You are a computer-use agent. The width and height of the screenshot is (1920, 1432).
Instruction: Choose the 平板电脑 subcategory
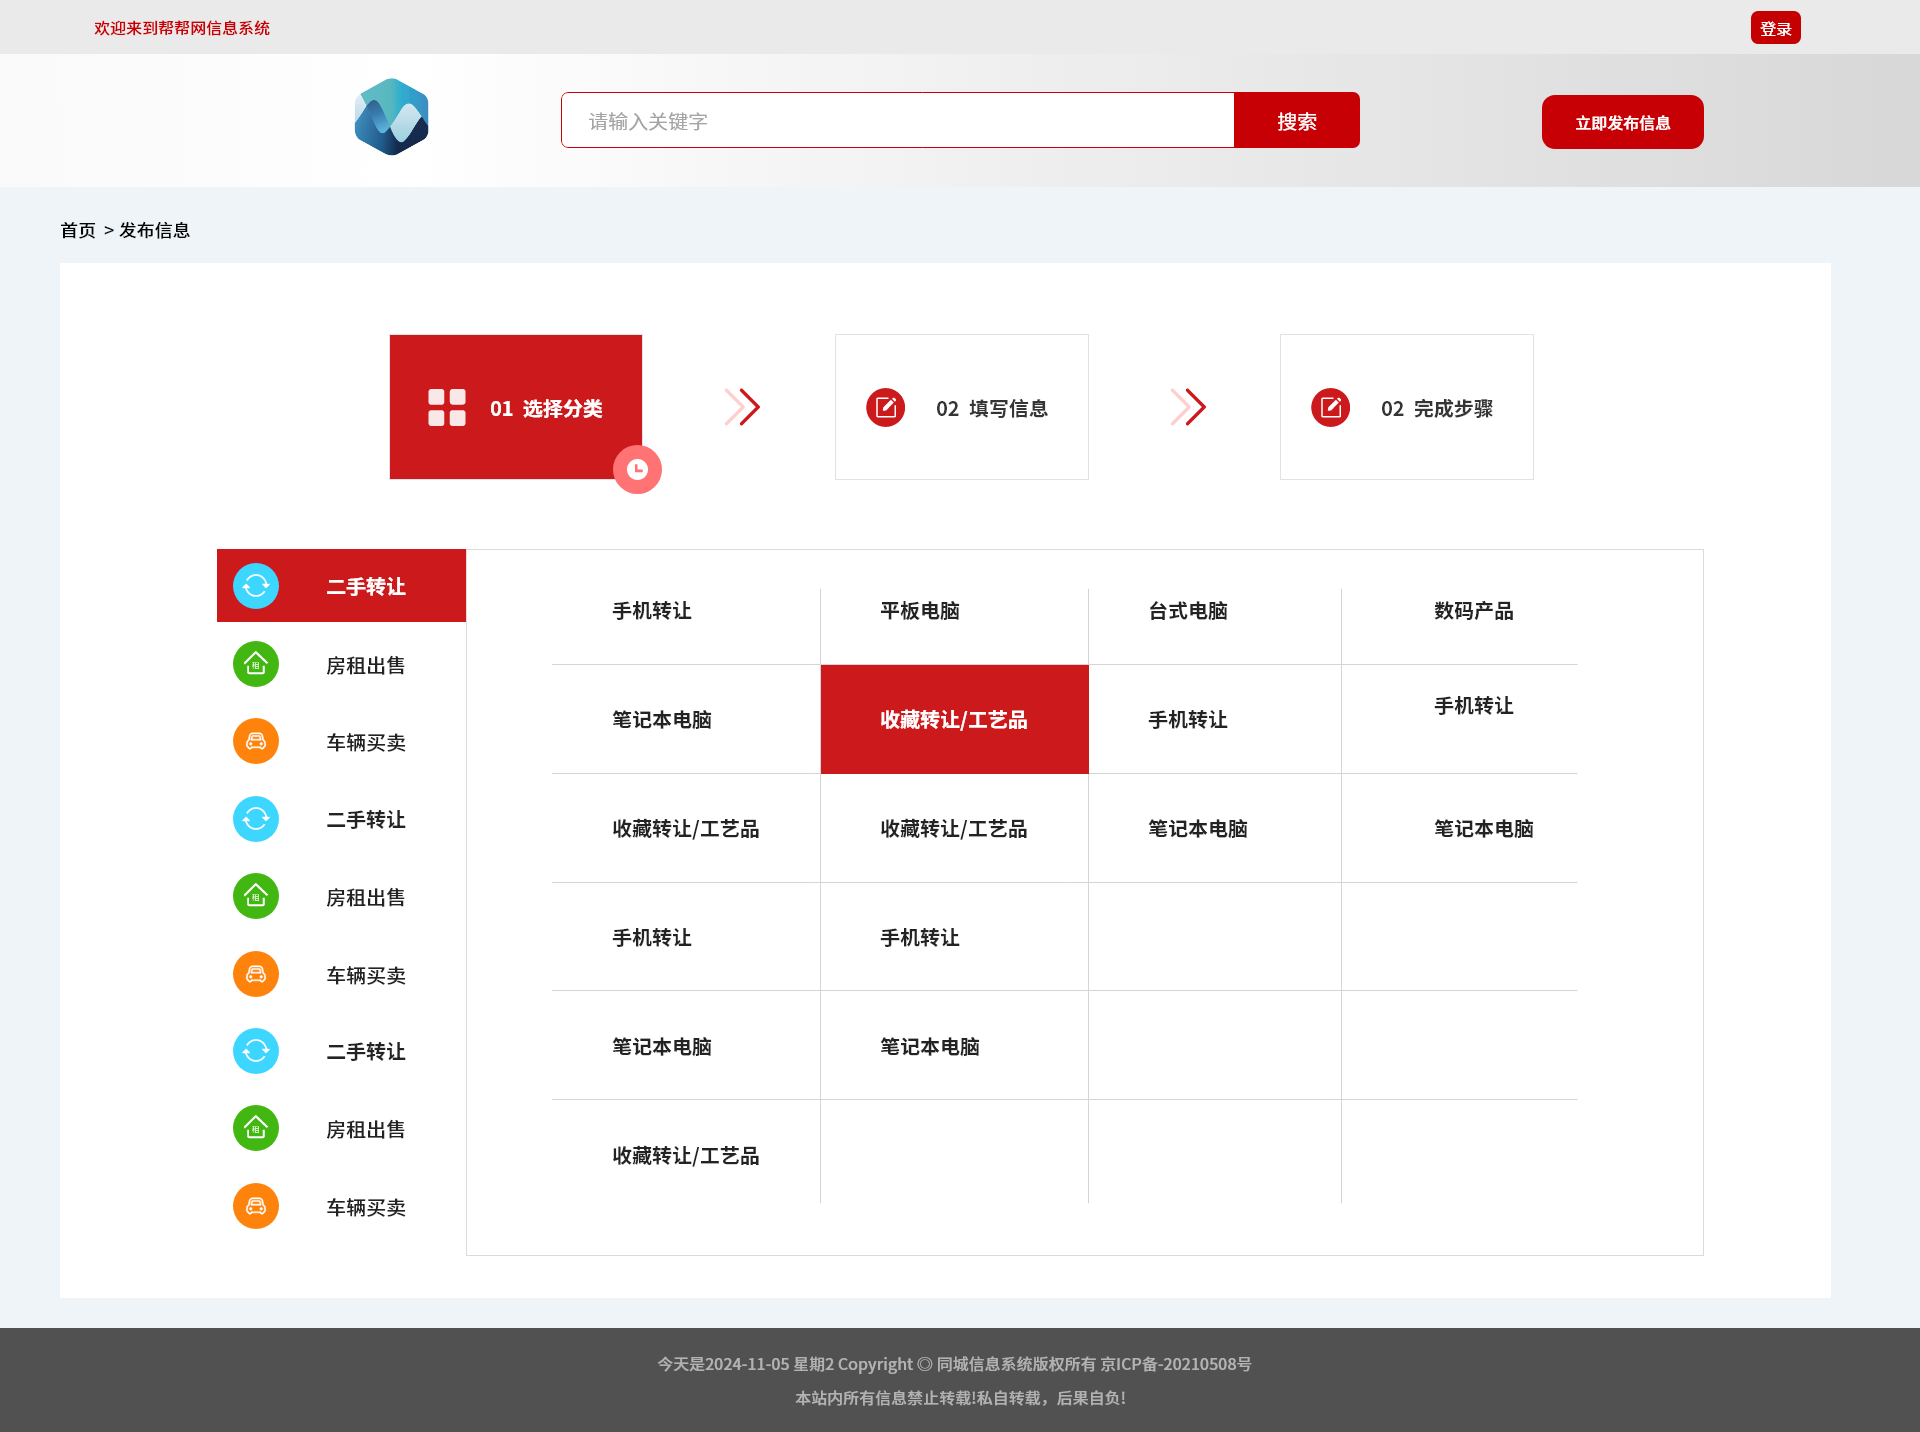[x=920, y=611]
